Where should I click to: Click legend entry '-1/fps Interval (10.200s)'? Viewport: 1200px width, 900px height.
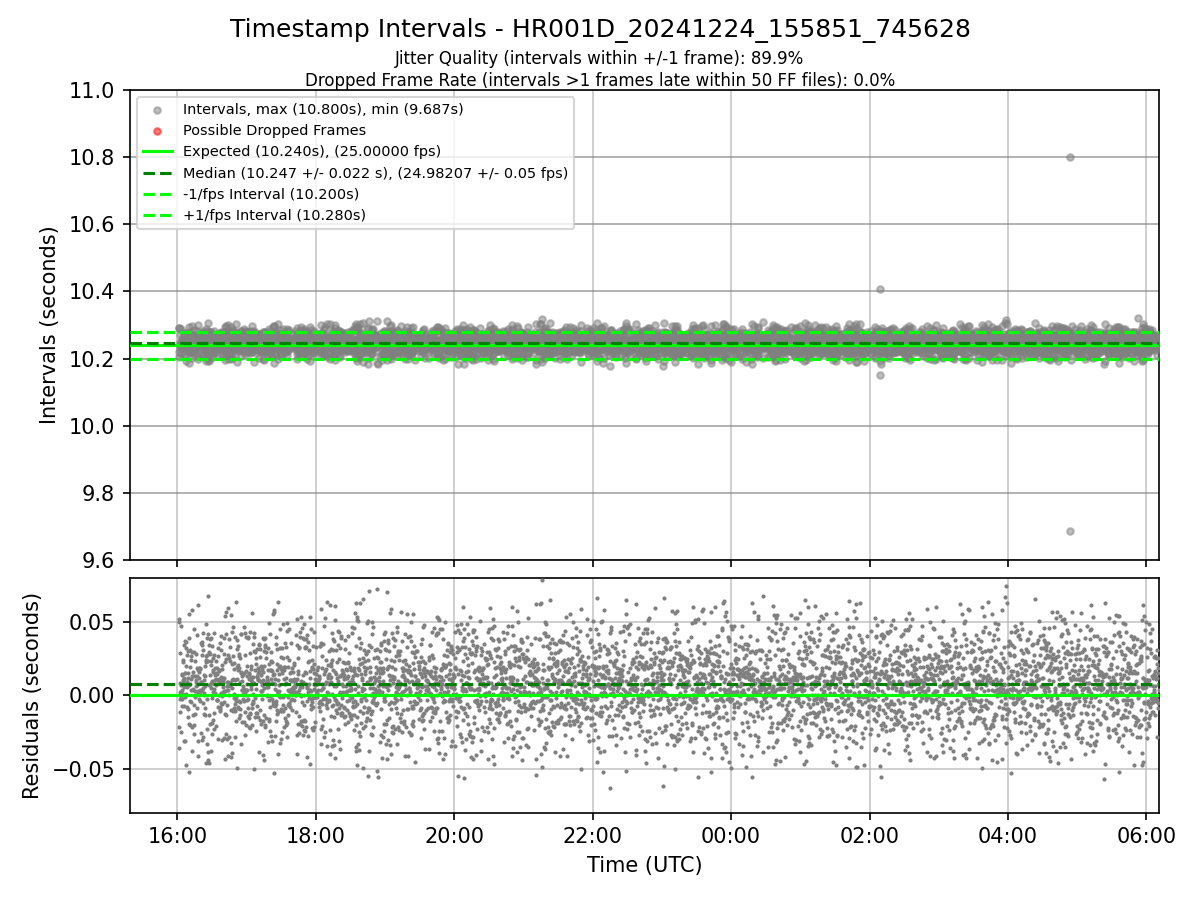[x=270, y=194]
